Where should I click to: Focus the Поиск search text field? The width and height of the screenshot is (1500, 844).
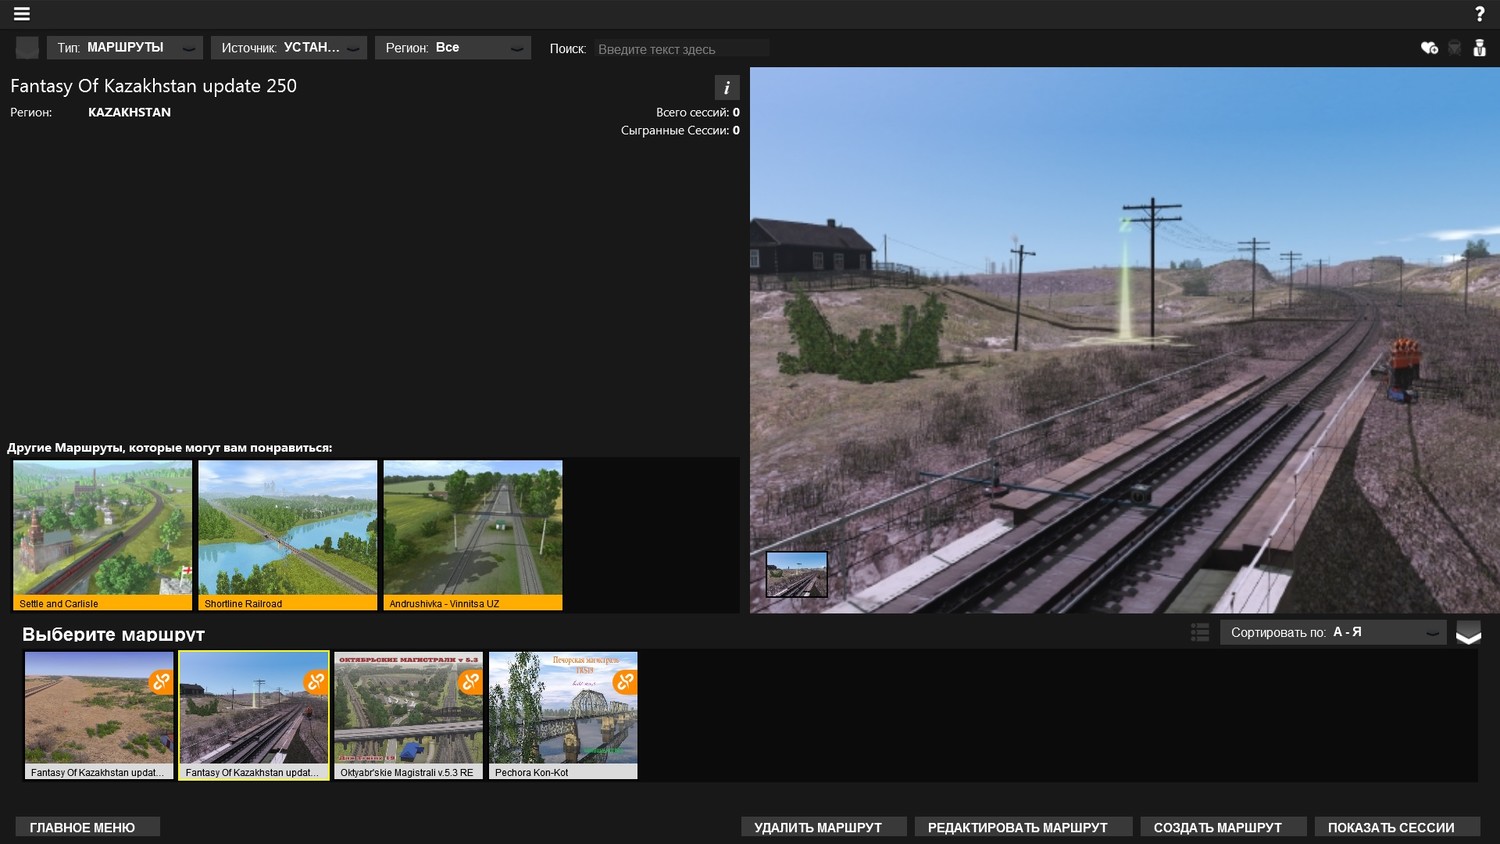coord(683,49)
